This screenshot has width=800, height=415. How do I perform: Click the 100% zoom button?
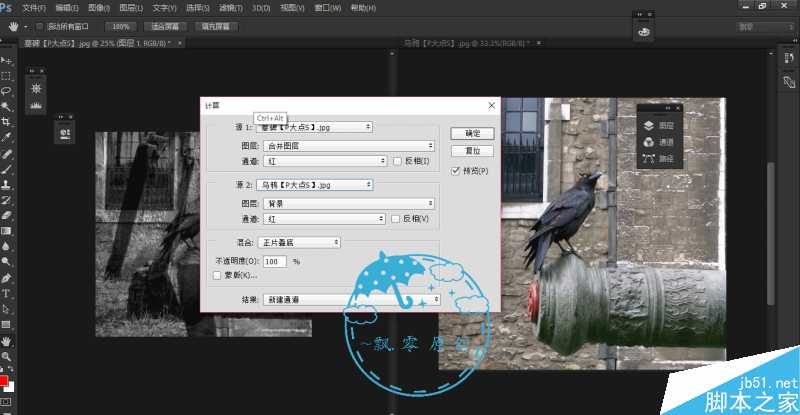[x=121, y=27]
